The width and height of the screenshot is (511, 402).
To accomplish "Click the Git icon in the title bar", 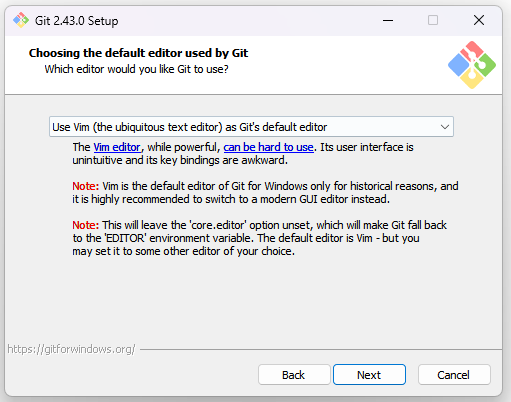I will pyautogui.click(x=21, y=20).
